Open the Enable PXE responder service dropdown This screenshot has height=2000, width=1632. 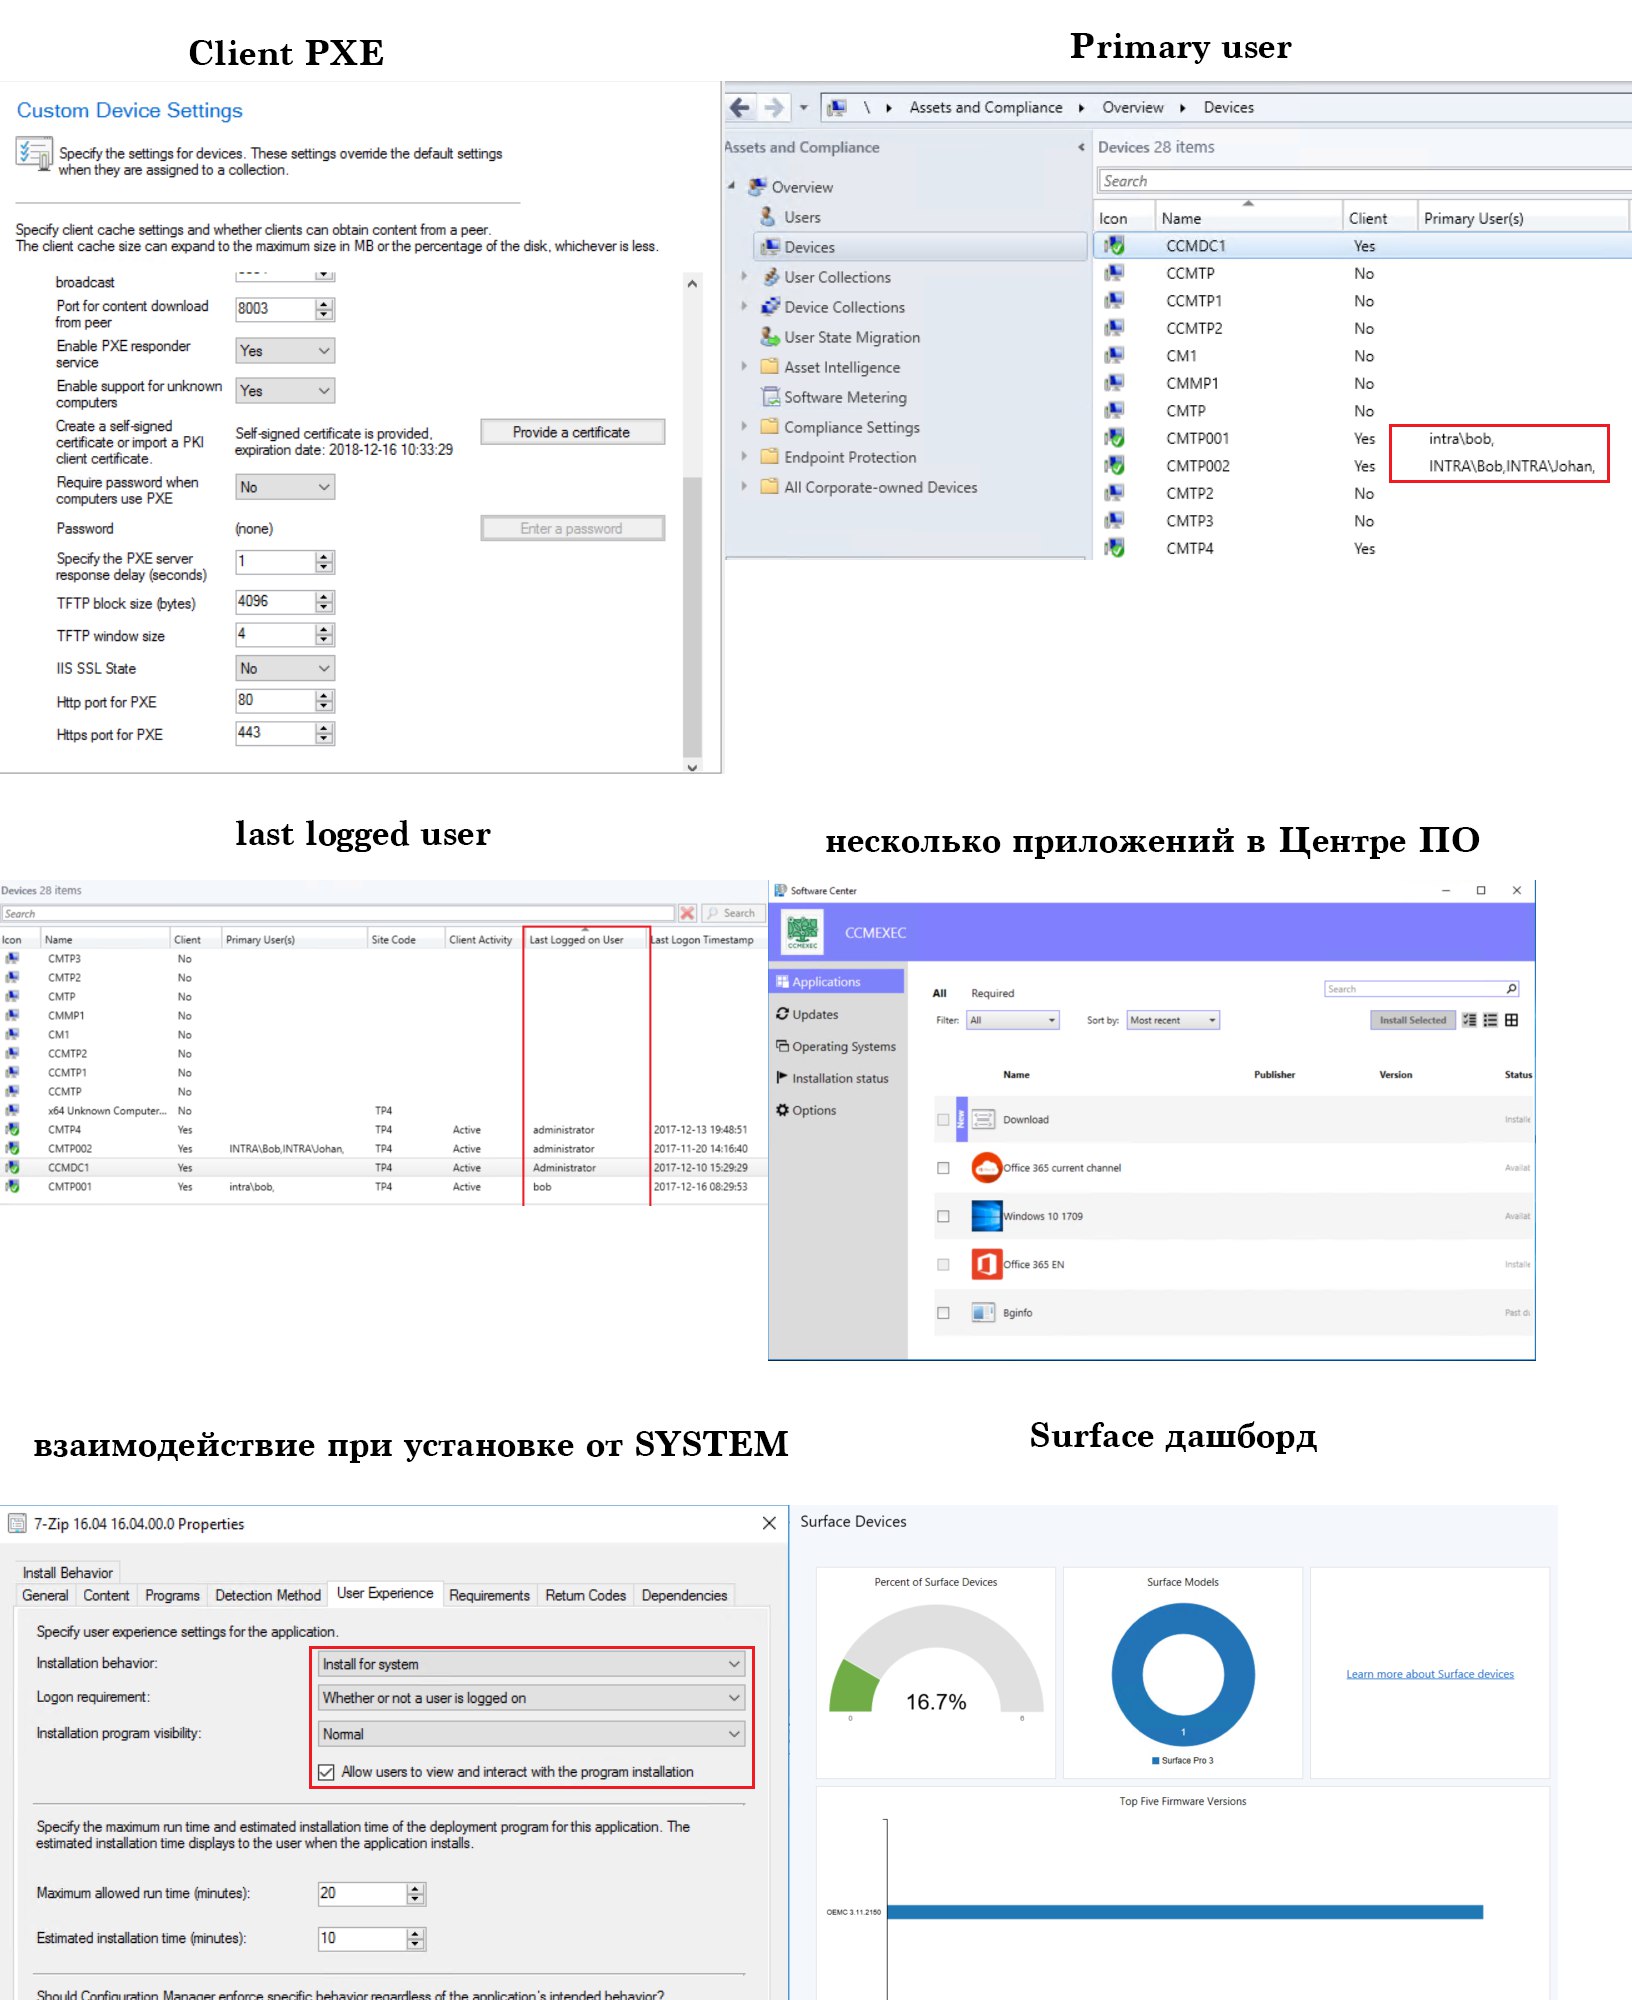(x=285, y=350)
